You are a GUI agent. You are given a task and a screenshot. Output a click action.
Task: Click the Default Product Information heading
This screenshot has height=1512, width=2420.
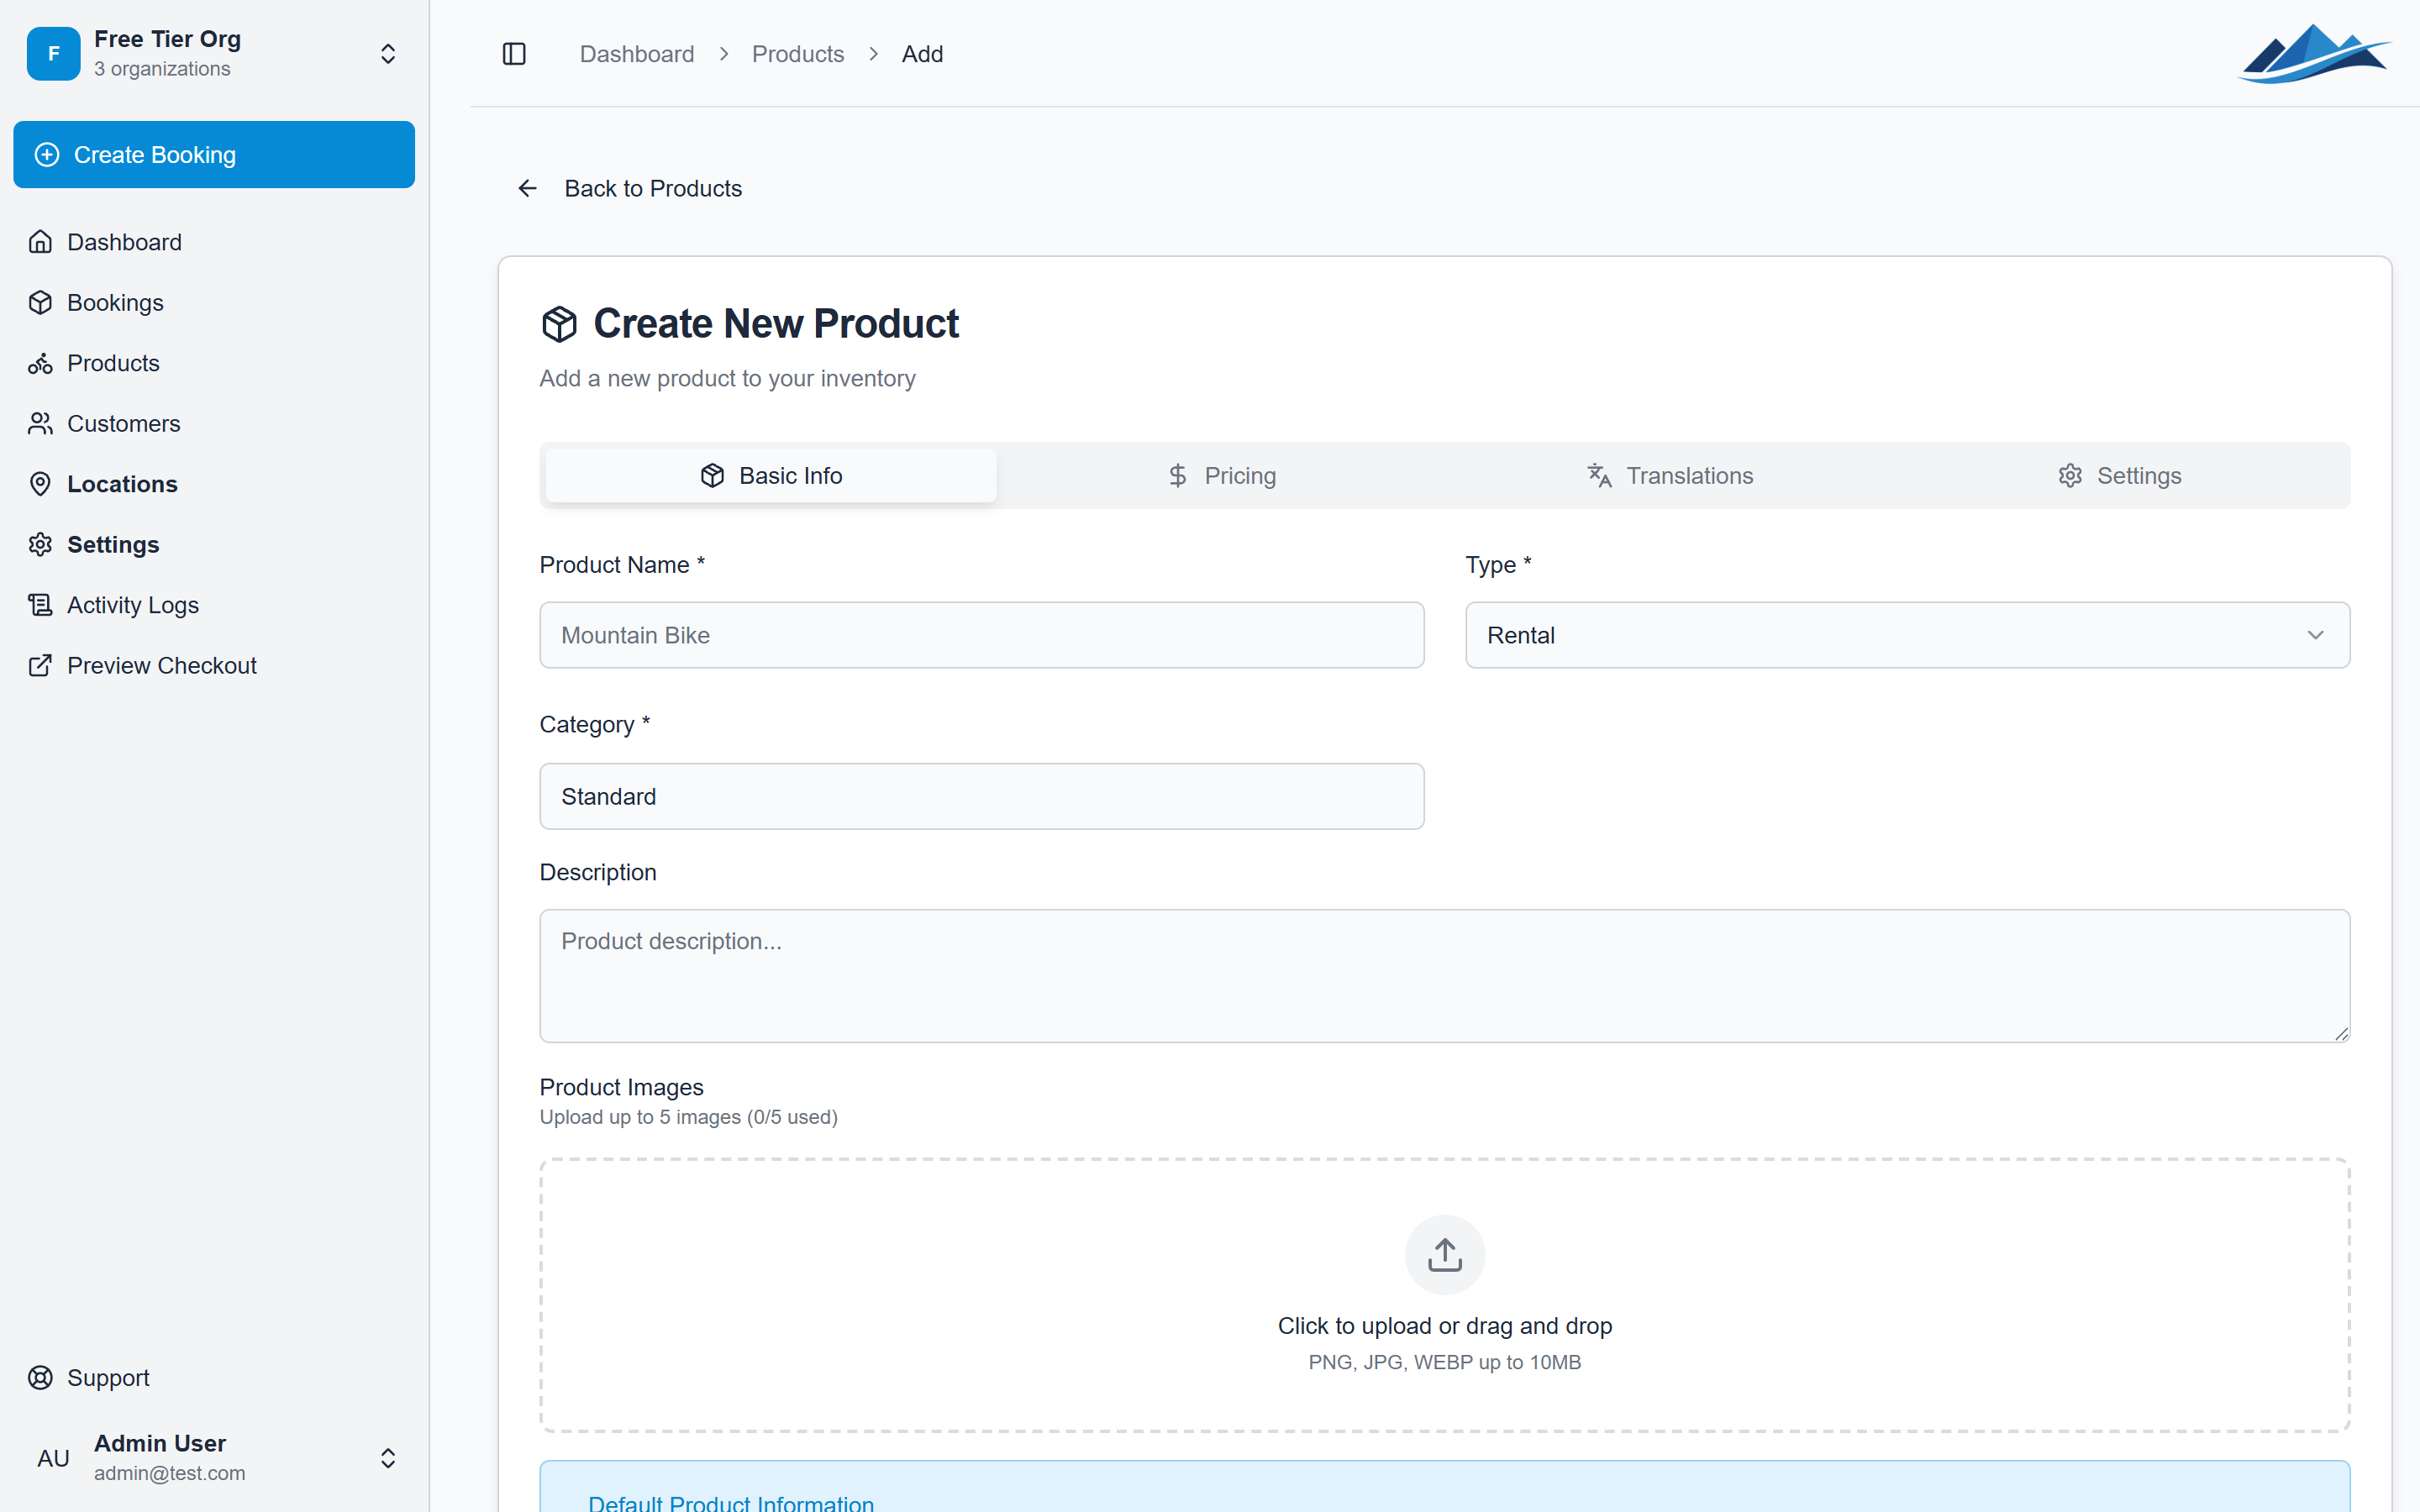[731, 1502]
